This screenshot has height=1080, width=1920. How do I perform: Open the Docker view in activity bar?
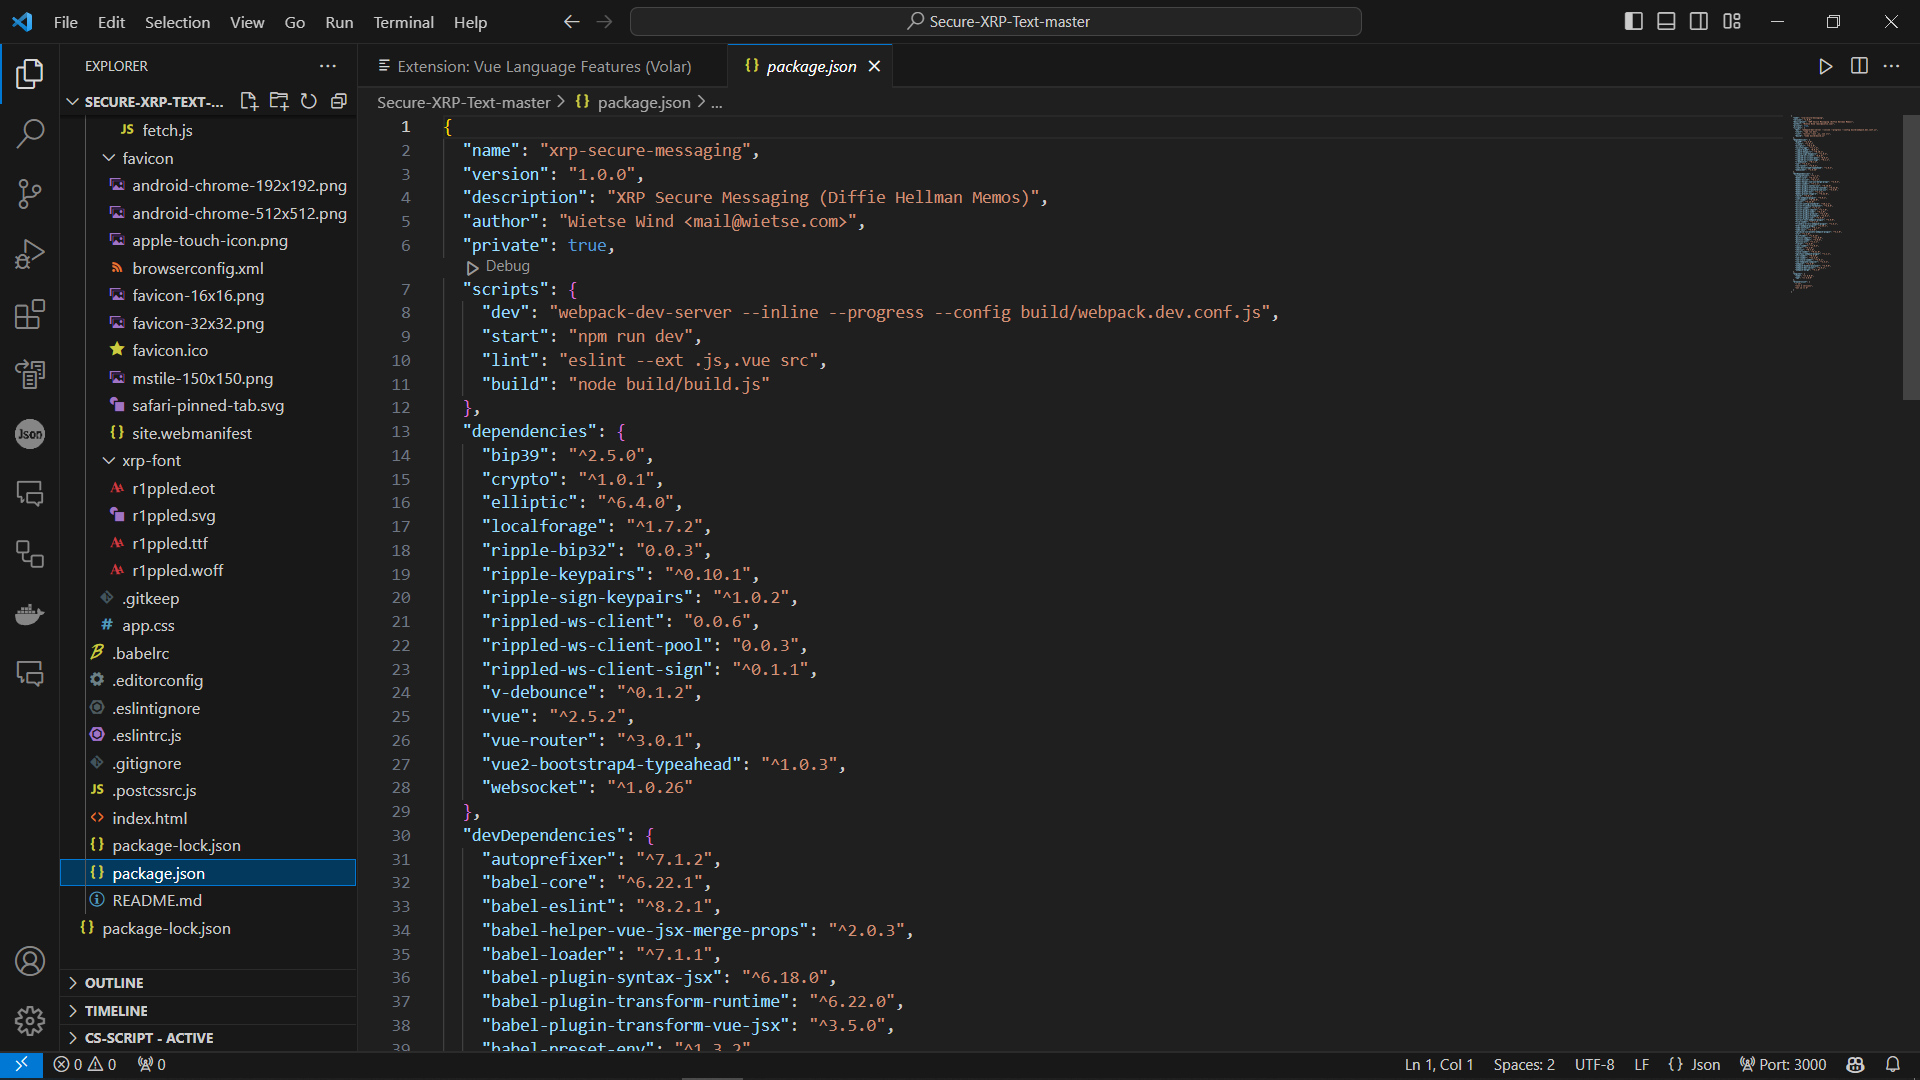tap(30, 614)
